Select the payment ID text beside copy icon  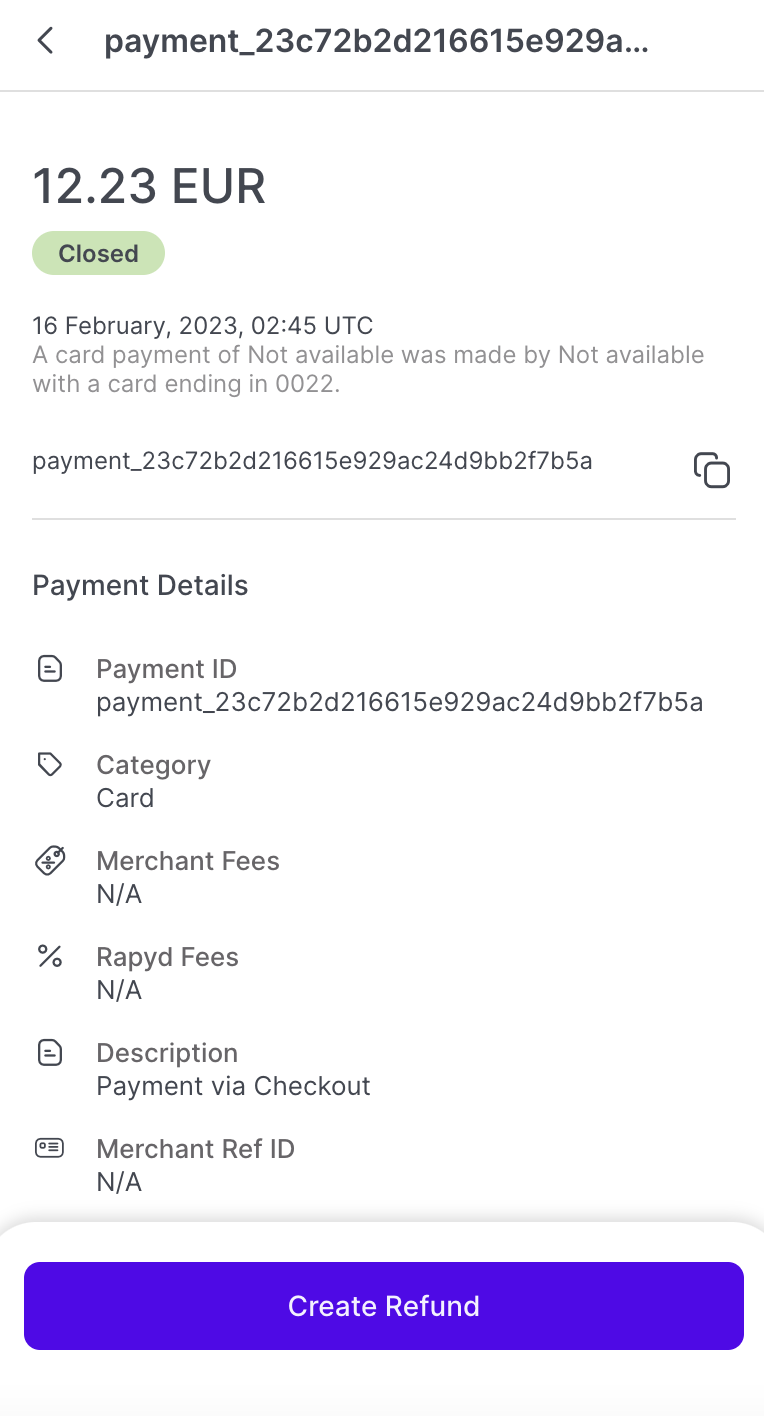(312, 461)
